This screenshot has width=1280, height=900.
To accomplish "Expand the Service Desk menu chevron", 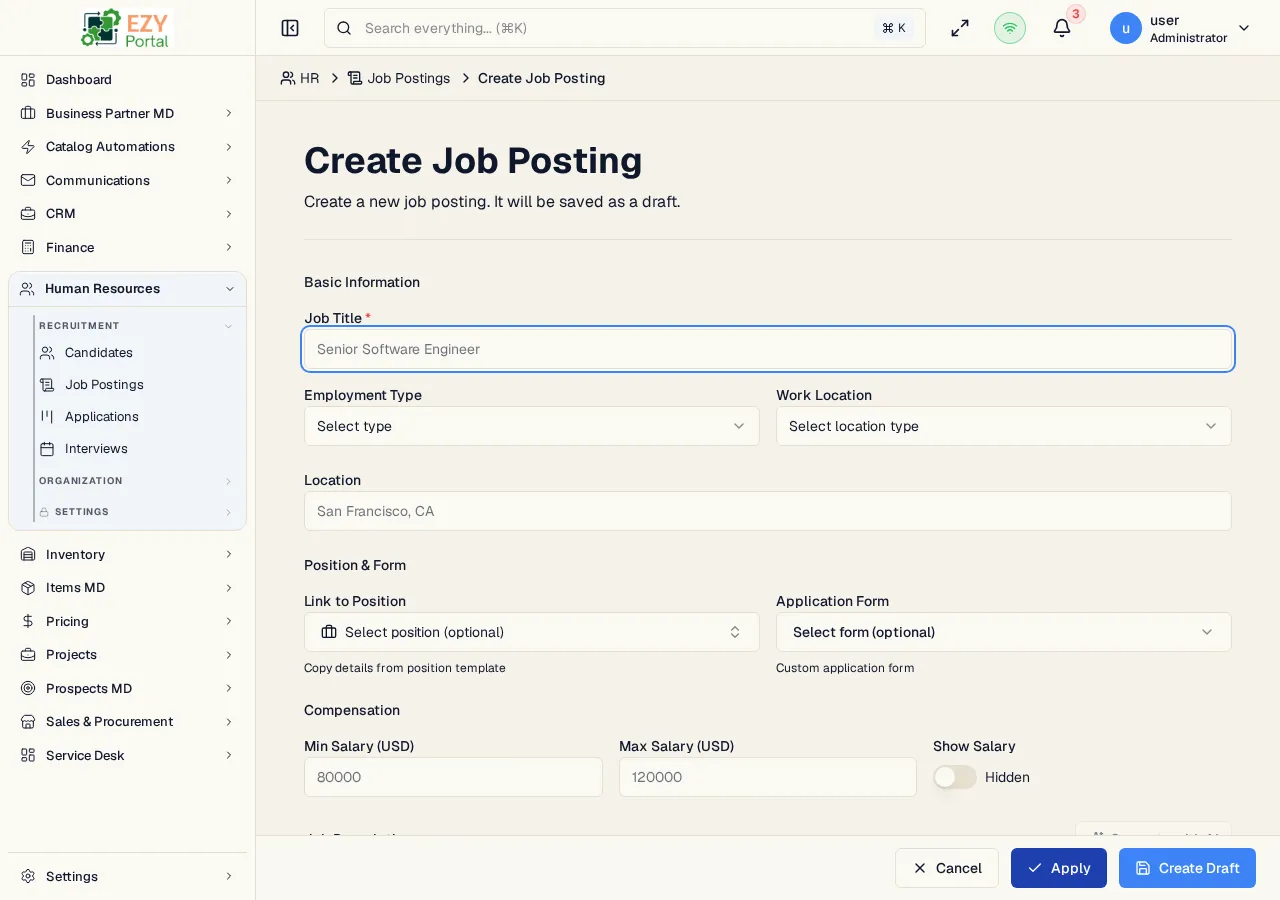I will 229,755.
